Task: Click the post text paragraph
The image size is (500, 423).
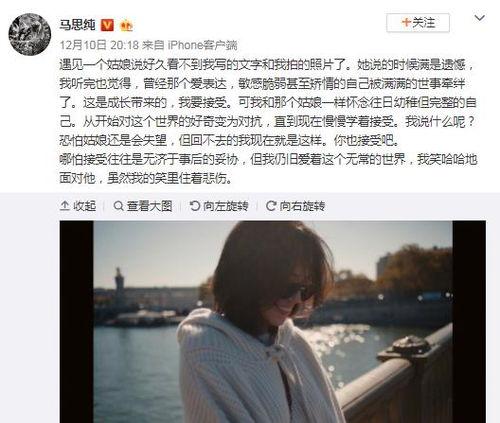Action: 268,122
